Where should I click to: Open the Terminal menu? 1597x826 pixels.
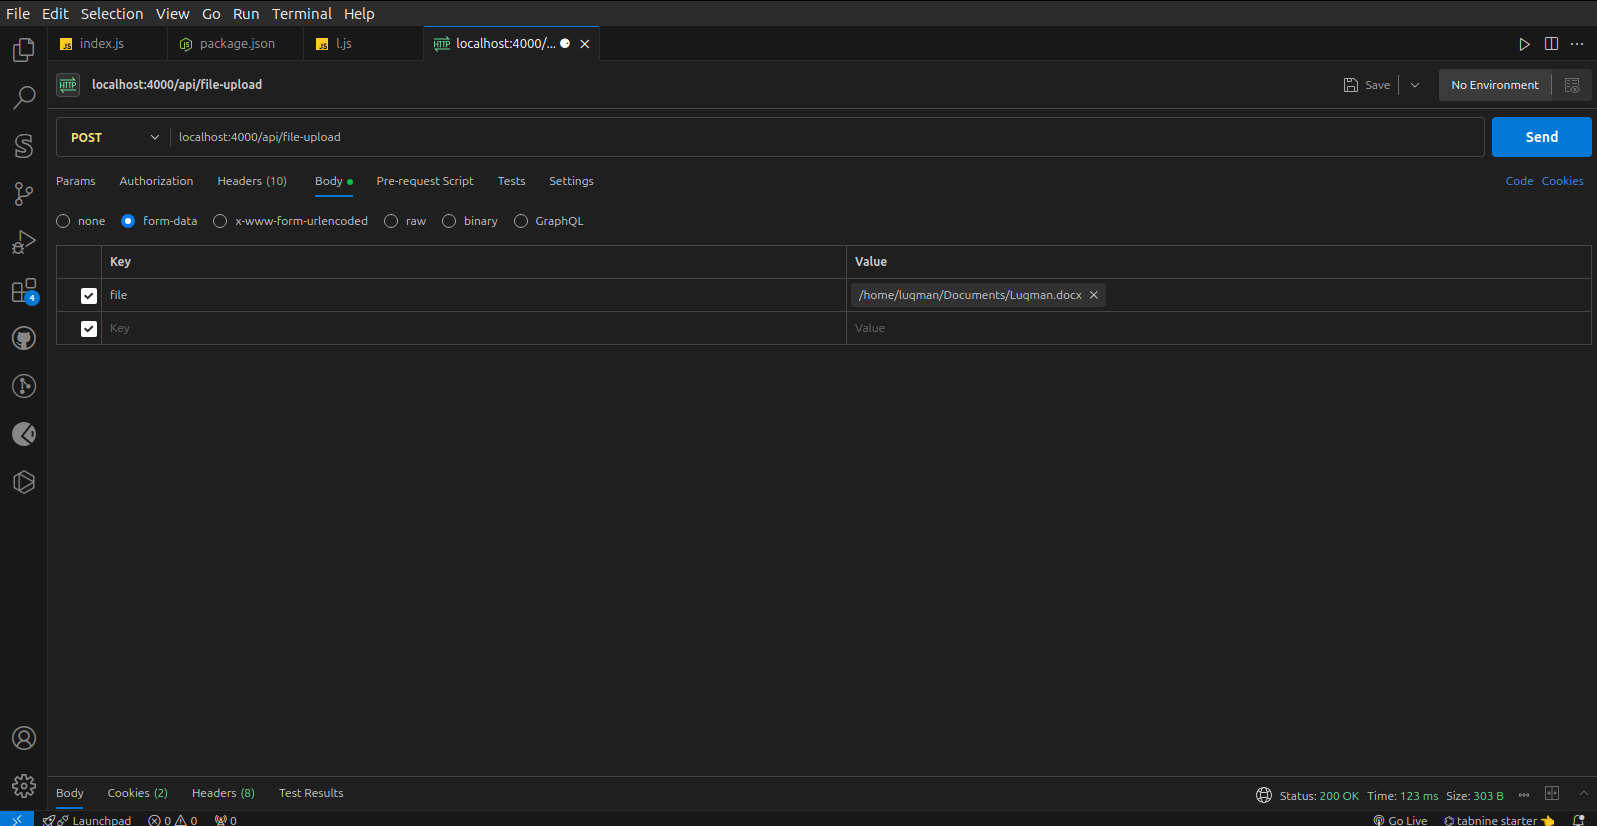[301, 14]
